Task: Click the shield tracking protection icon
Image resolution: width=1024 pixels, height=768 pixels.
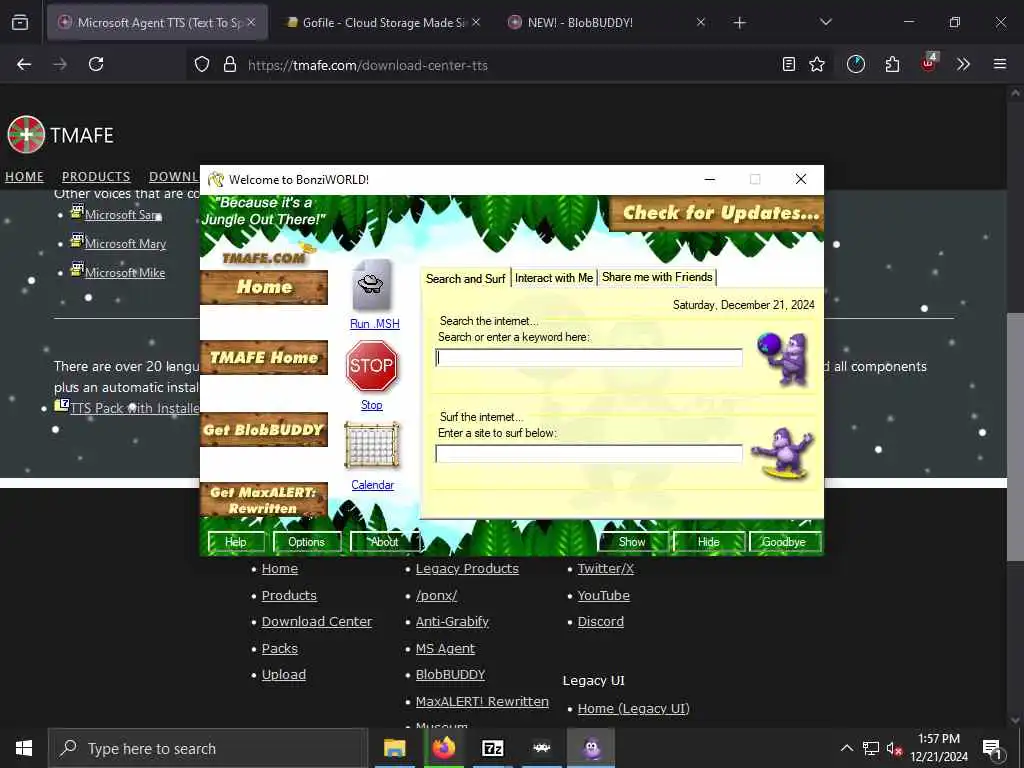Action: coord(202,65)
